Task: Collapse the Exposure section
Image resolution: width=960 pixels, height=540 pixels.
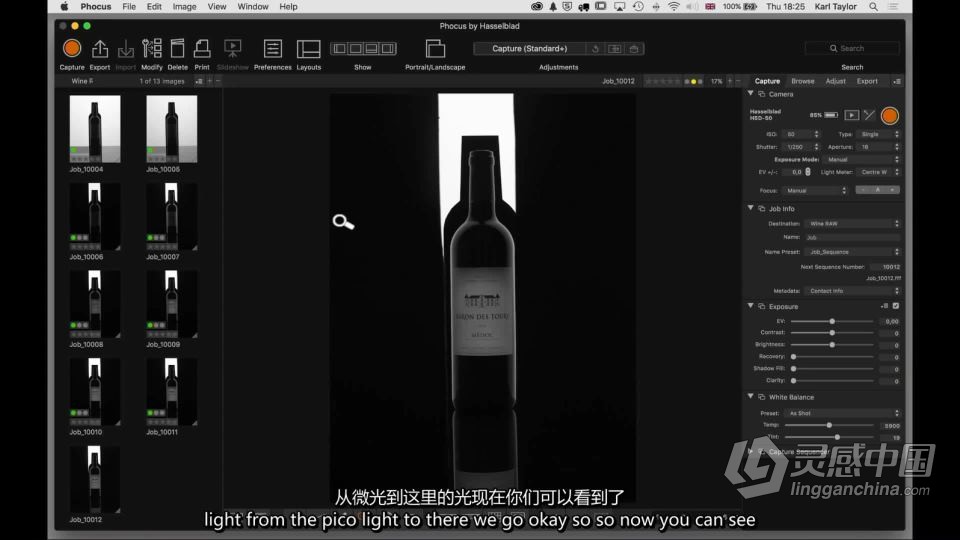Action: [x=751, y=306]
